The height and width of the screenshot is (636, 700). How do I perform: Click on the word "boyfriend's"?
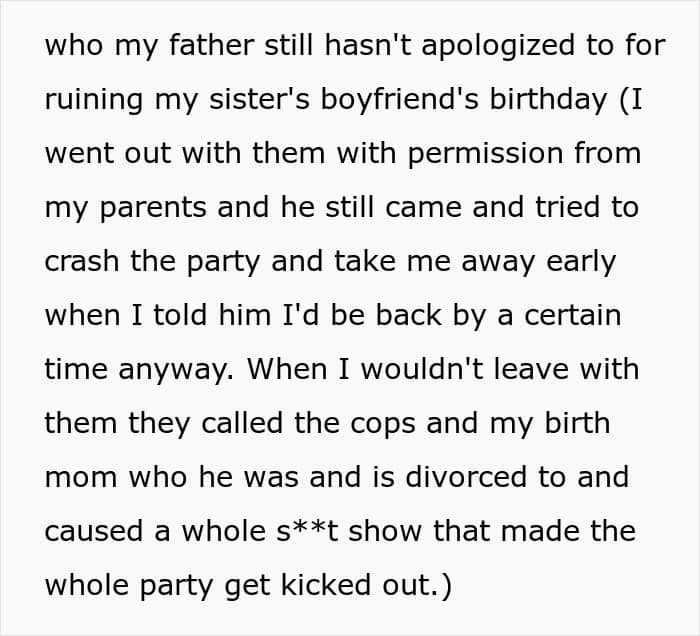400,100
